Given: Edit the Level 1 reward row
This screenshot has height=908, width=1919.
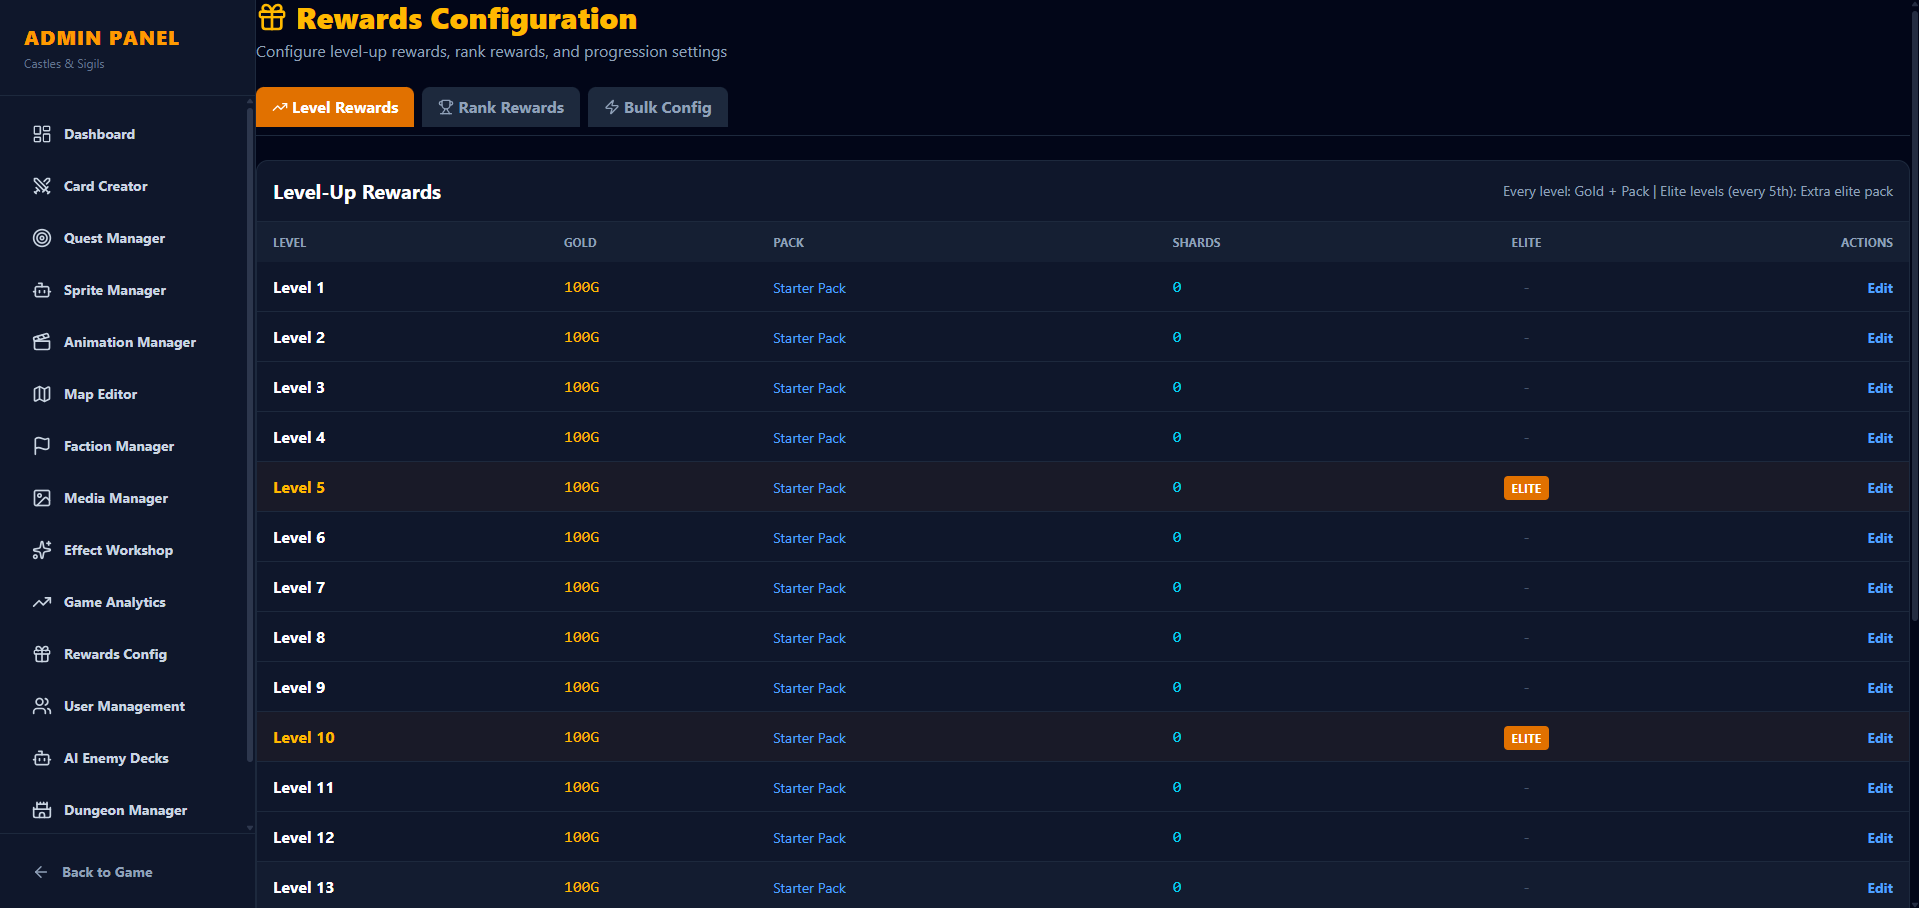Looking at the screenshot, I should tap(1880, 288).
